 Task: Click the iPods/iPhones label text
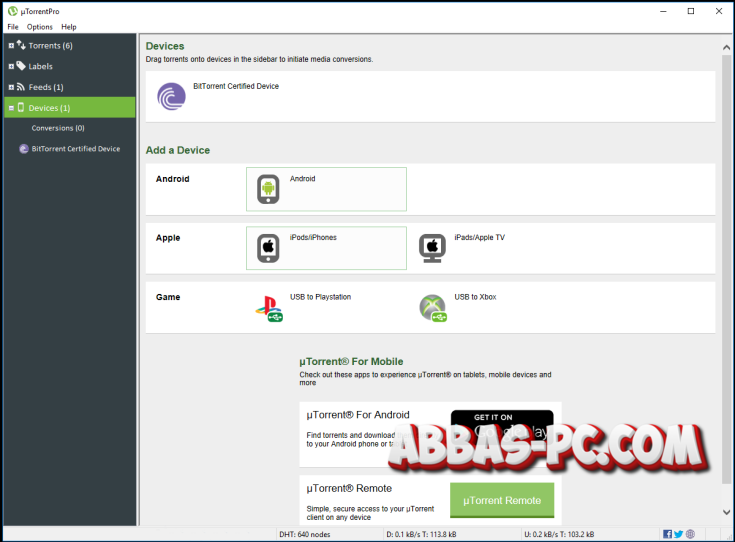(313, 237)
